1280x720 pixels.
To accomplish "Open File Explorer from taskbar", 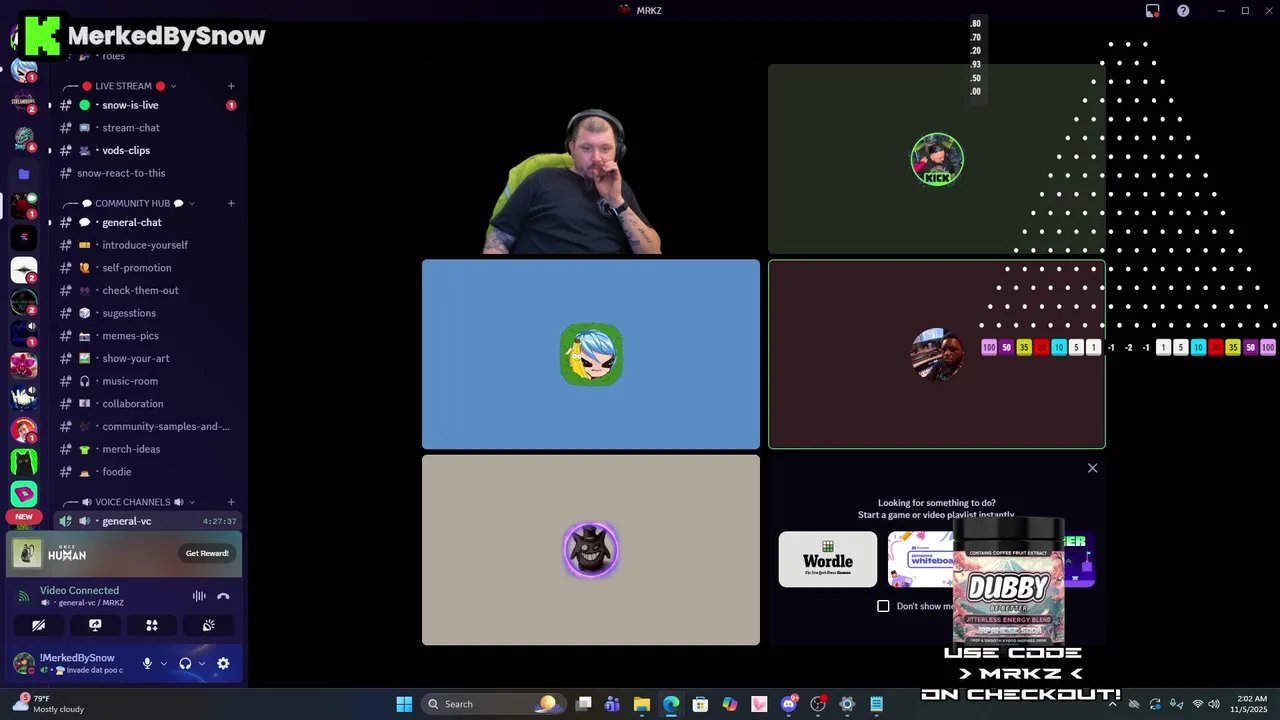I will tap(642, 704).
